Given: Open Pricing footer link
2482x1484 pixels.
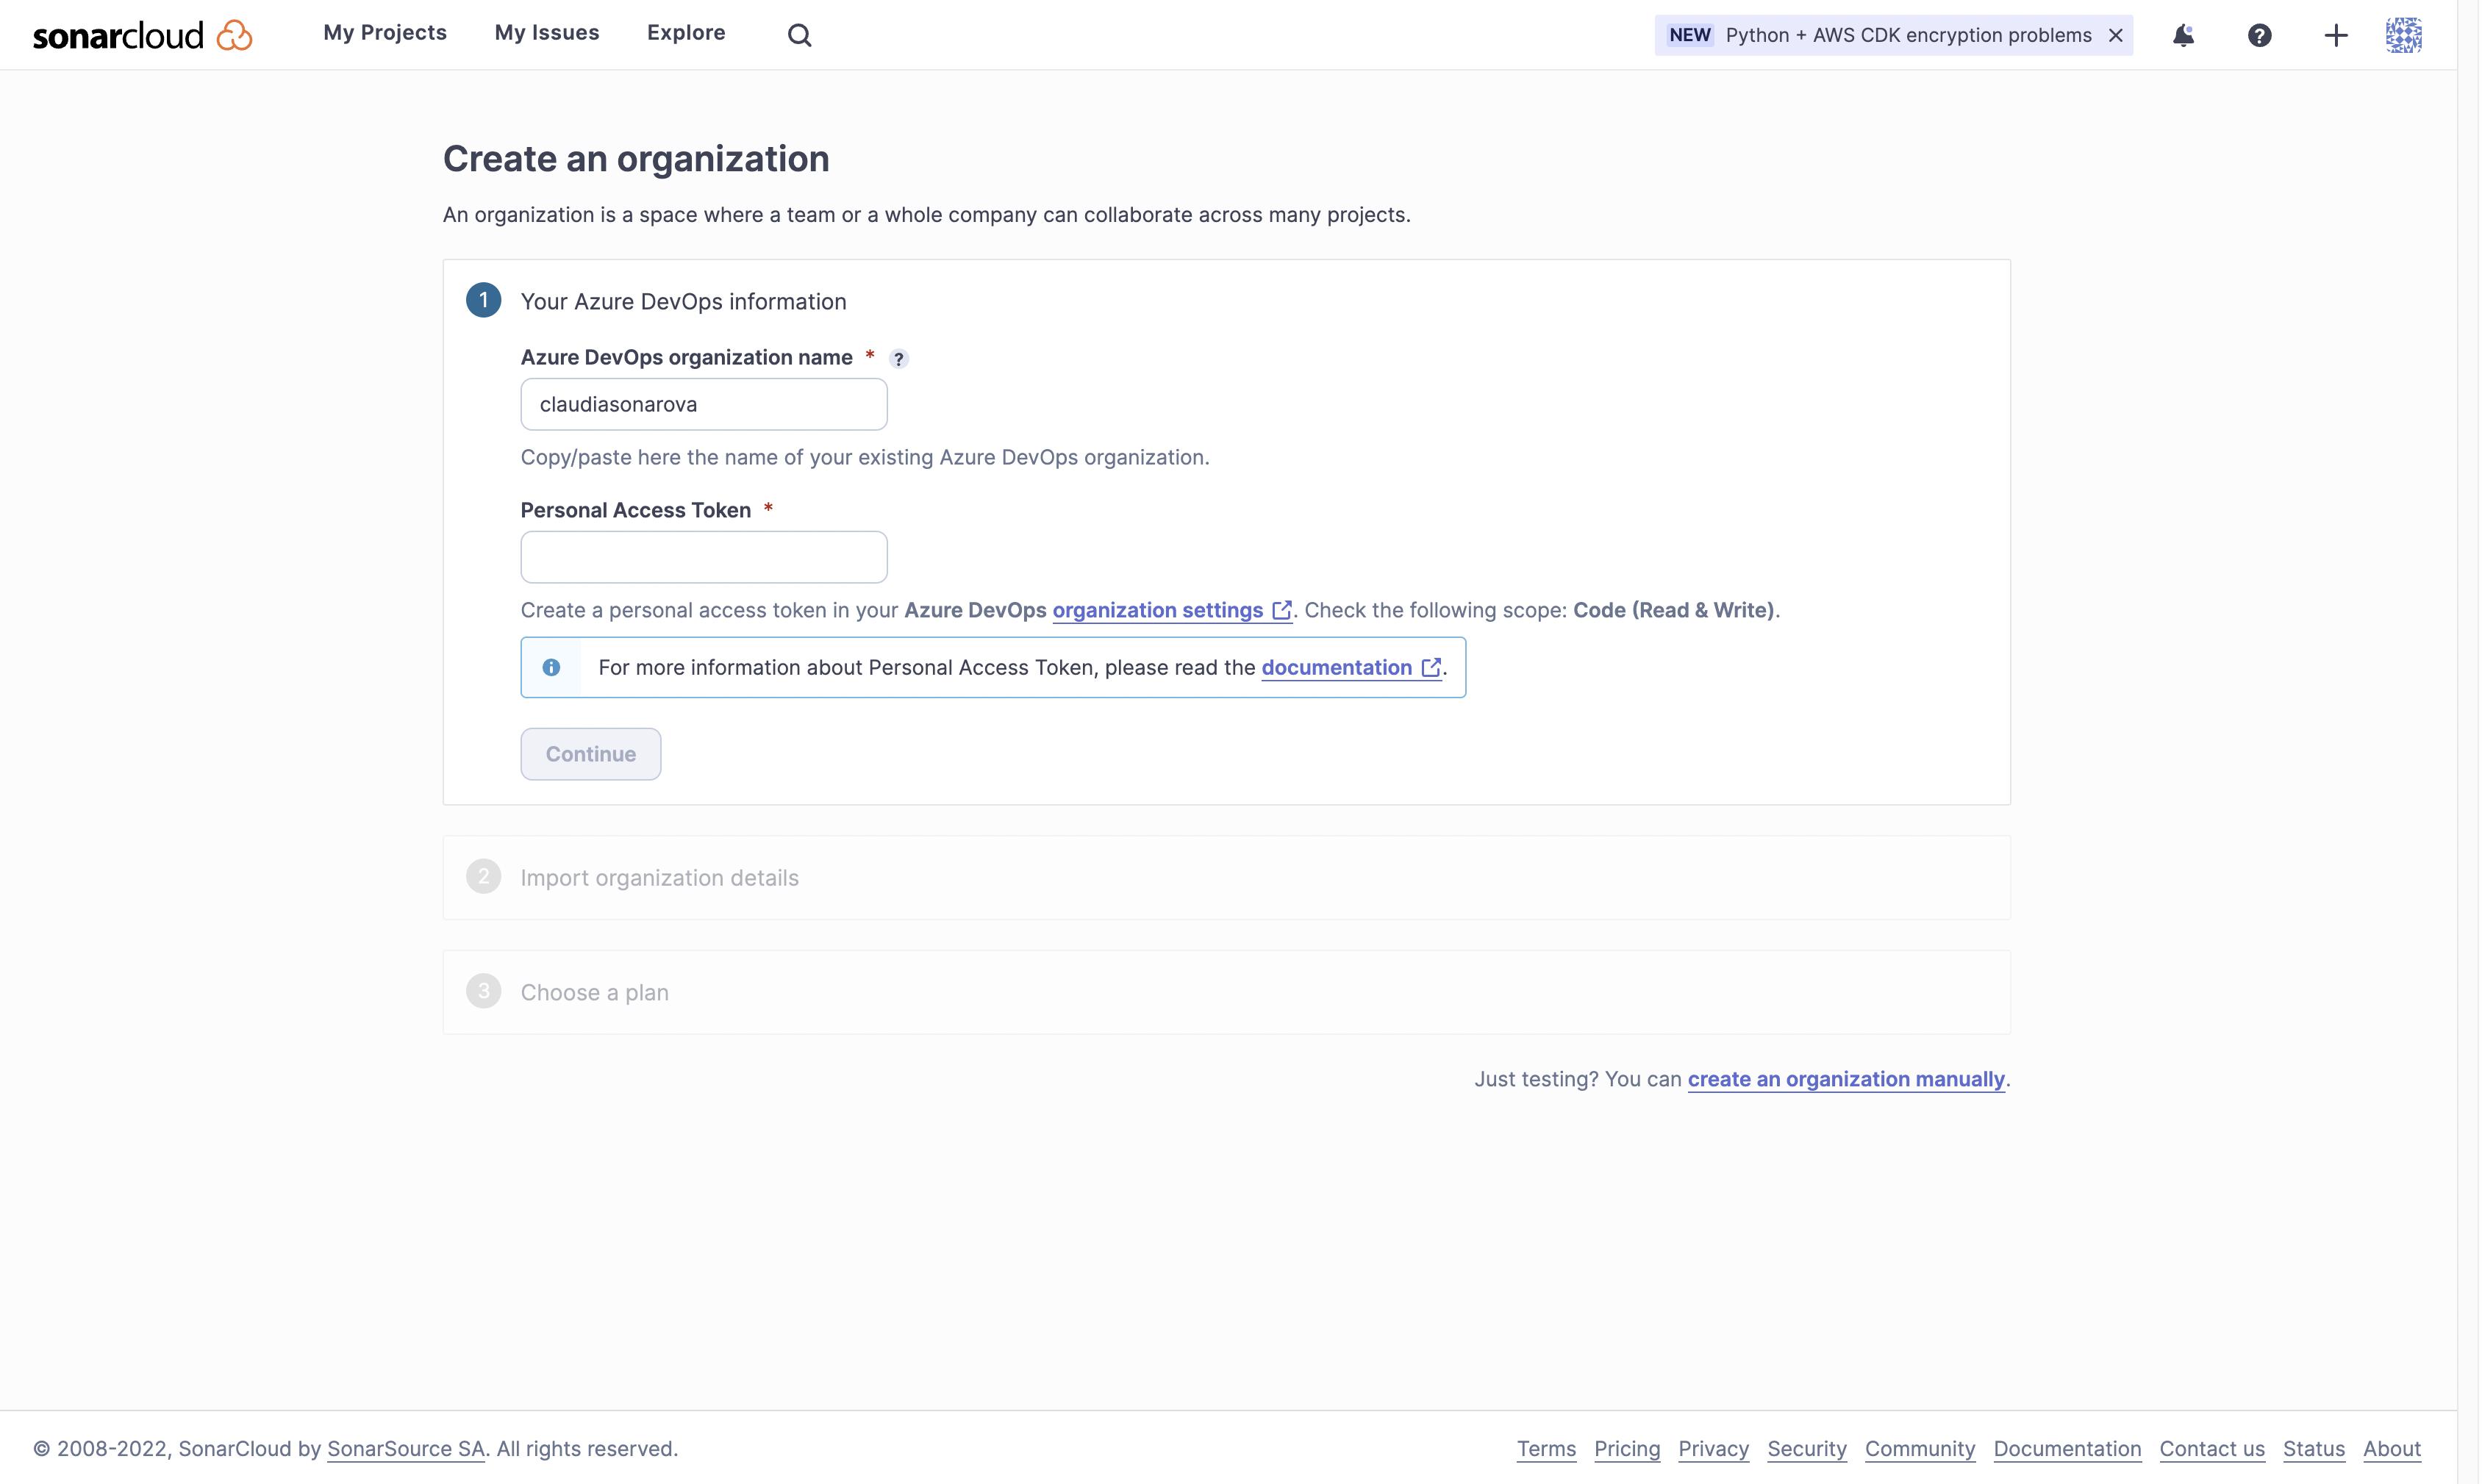Looking at the screenshot, I should coord(1626,1449).
